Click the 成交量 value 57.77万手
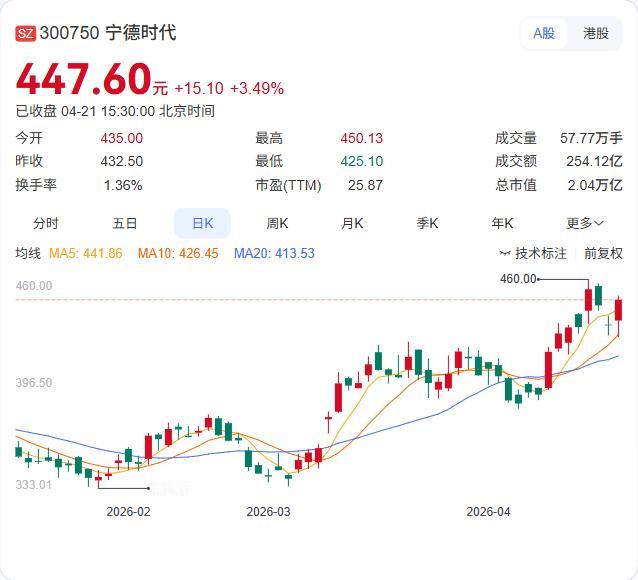This screenshot has height=580, width=638. 591,138
